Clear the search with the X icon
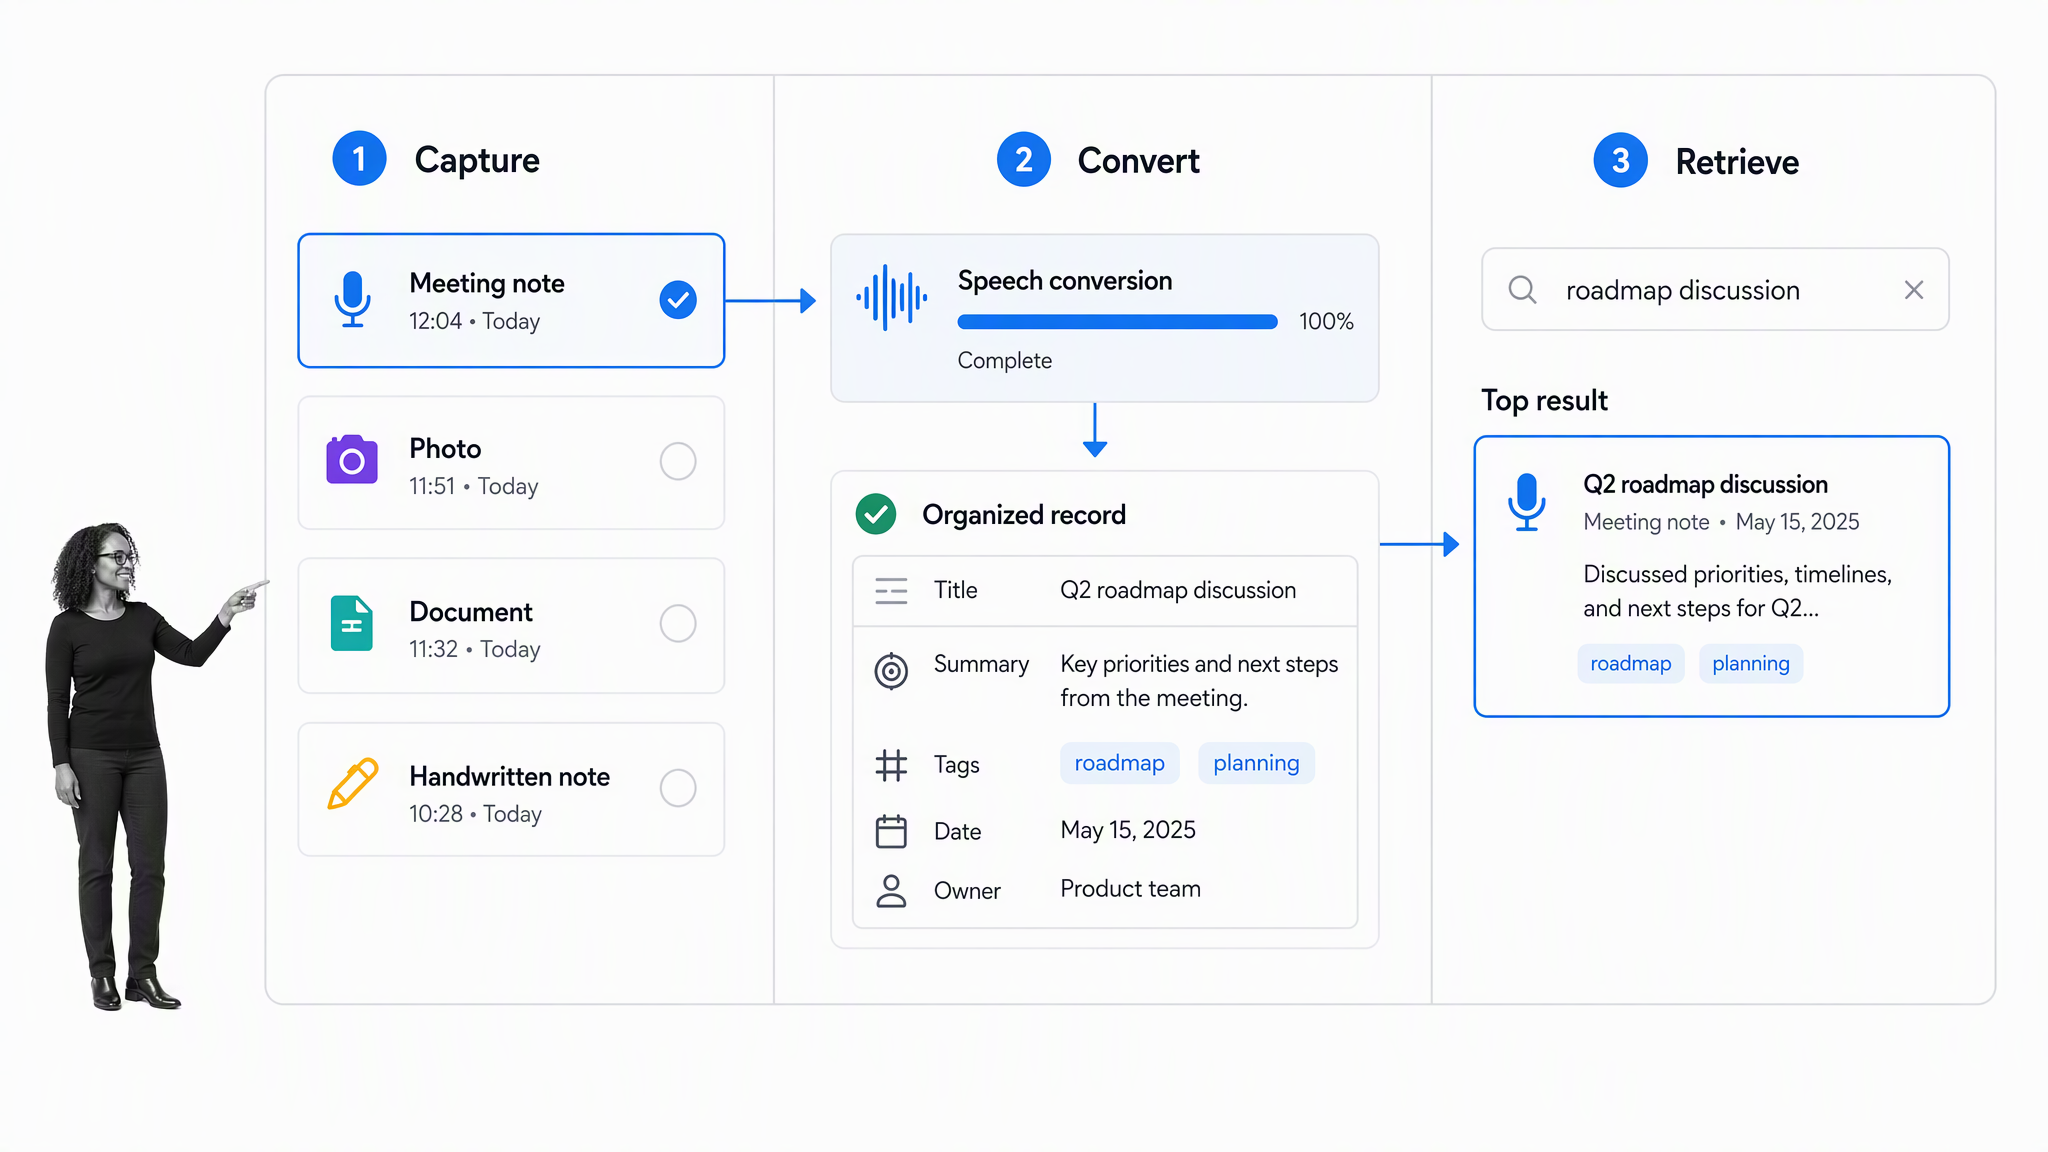Screen dimensions: 2048x1152 pyautogui.click(x=1914, y=290)
